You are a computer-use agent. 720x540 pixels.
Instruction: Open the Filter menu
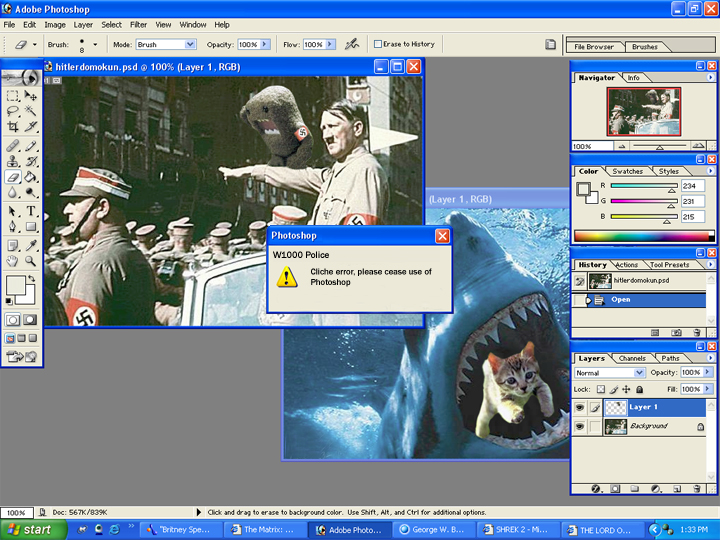click(138, 25)
